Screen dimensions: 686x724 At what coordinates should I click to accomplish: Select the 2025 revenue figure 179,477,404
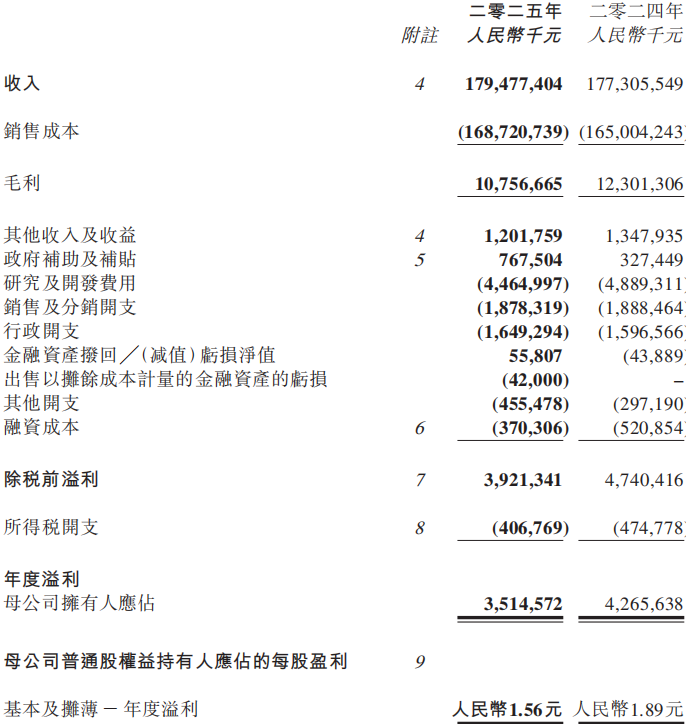click(514, 84)
